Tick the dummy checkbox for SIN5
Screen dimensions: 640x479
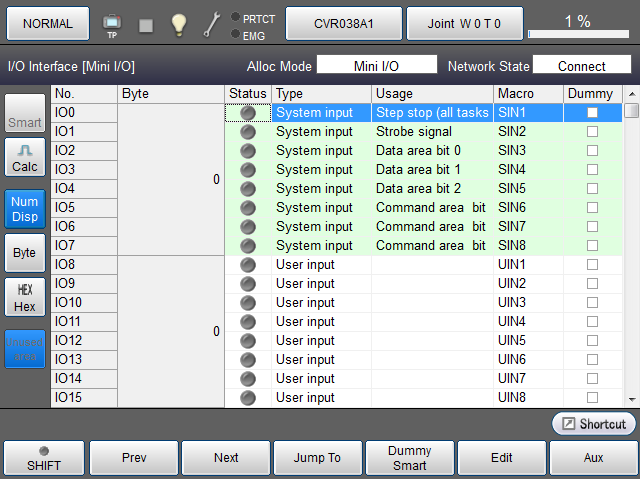[592, 189]
